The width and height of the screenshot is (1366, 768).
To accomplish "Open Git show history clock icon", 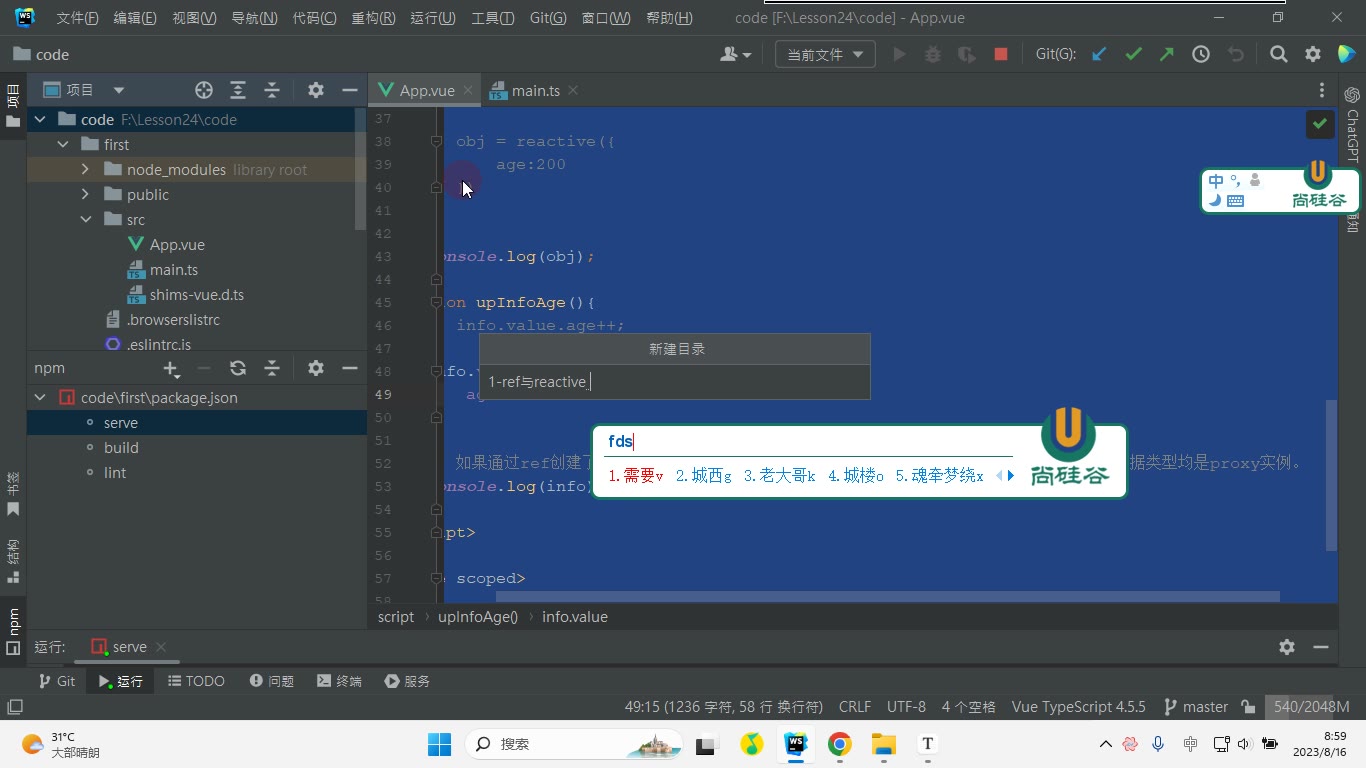I will pos(1201,54).
